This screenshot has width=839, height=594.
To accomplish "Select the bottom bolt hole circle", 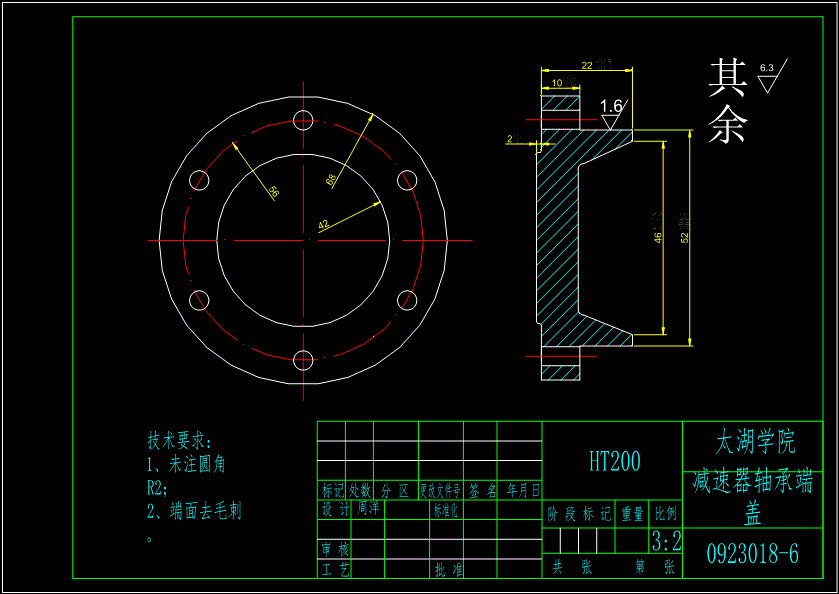I will 303,360.
